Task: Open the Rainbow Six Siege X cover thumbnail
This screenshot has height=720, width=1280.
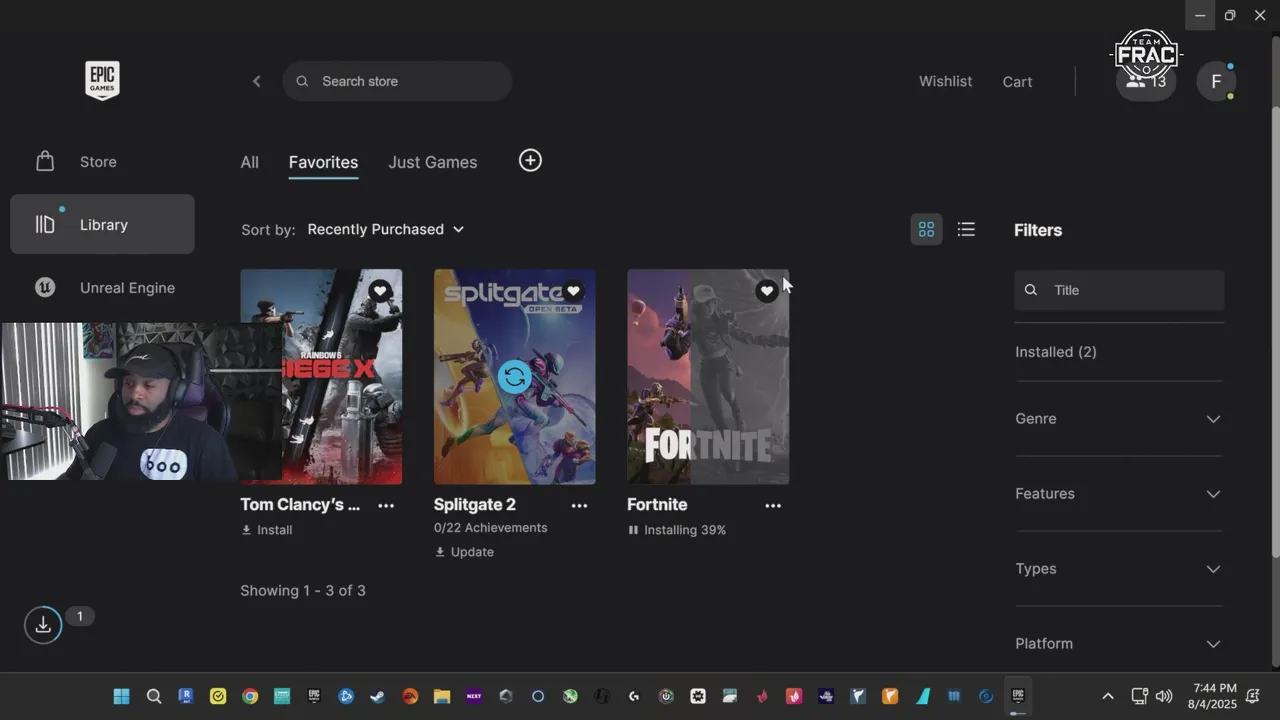Action: click(321, 377)
